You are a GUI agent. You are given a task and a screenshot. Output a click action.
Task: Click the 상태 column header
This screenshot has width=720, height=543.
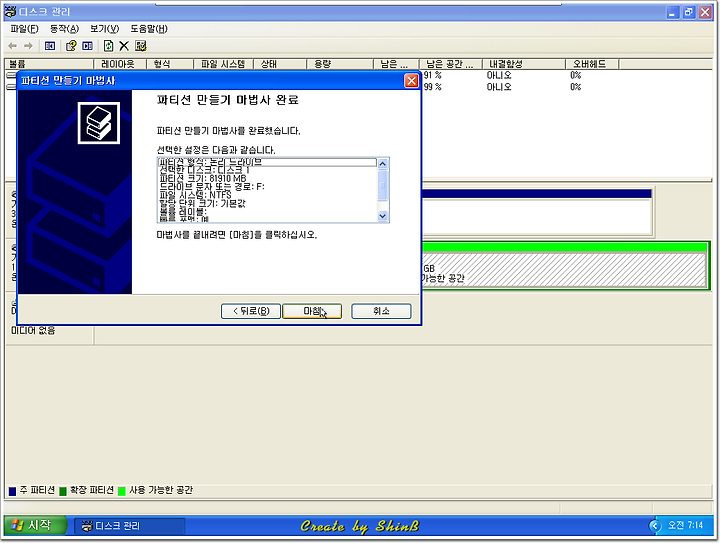[x=280, y=64]
